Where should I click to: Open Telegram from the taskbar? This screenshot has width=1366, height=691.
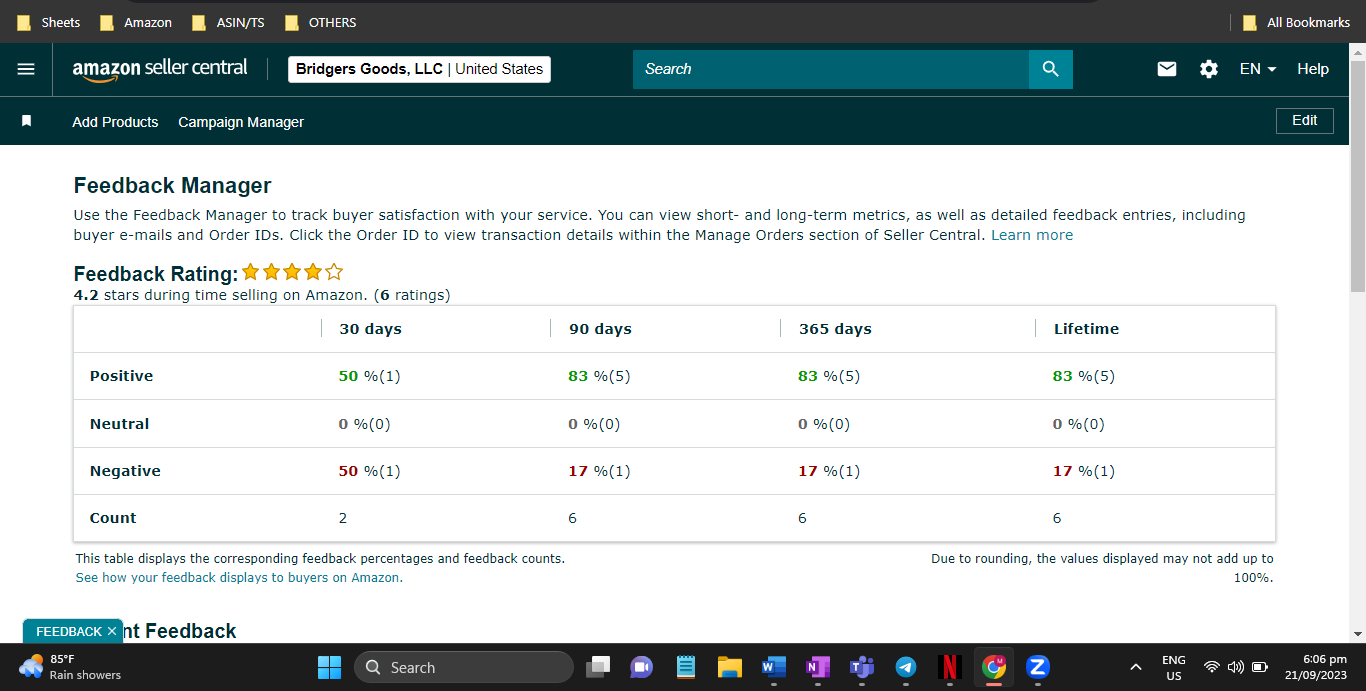tap(906, 667)
